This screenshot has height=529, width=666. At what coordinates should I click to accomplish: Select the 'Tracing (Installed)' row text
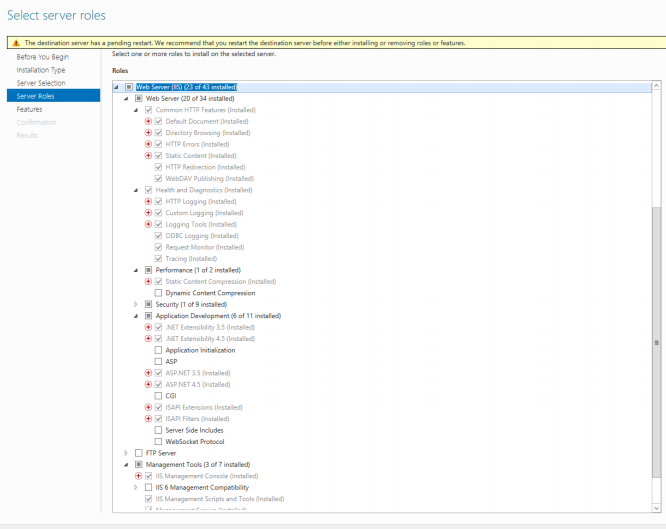191,259
